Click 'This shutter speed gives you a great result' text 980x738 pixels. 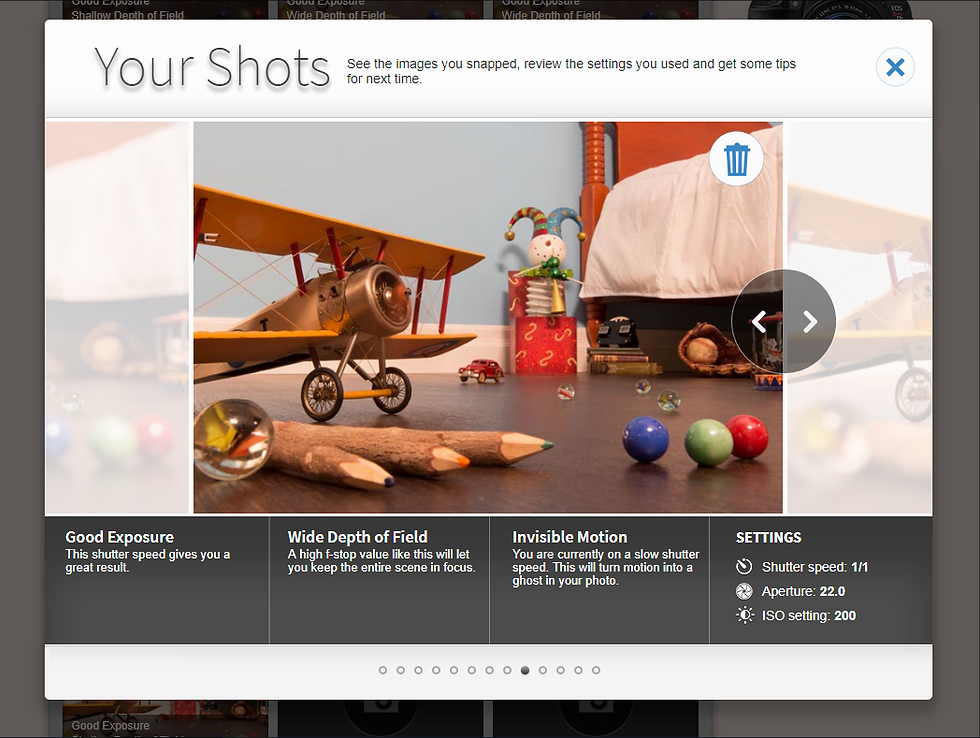pos(148,561)
